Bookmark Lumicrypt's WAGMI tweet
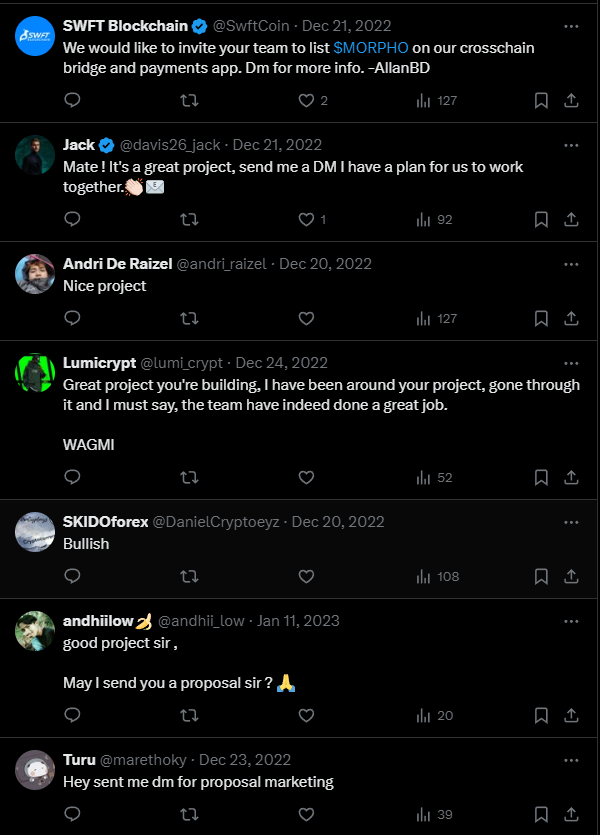The height and width of the screenshot is (835, 600). pos(541,477)
